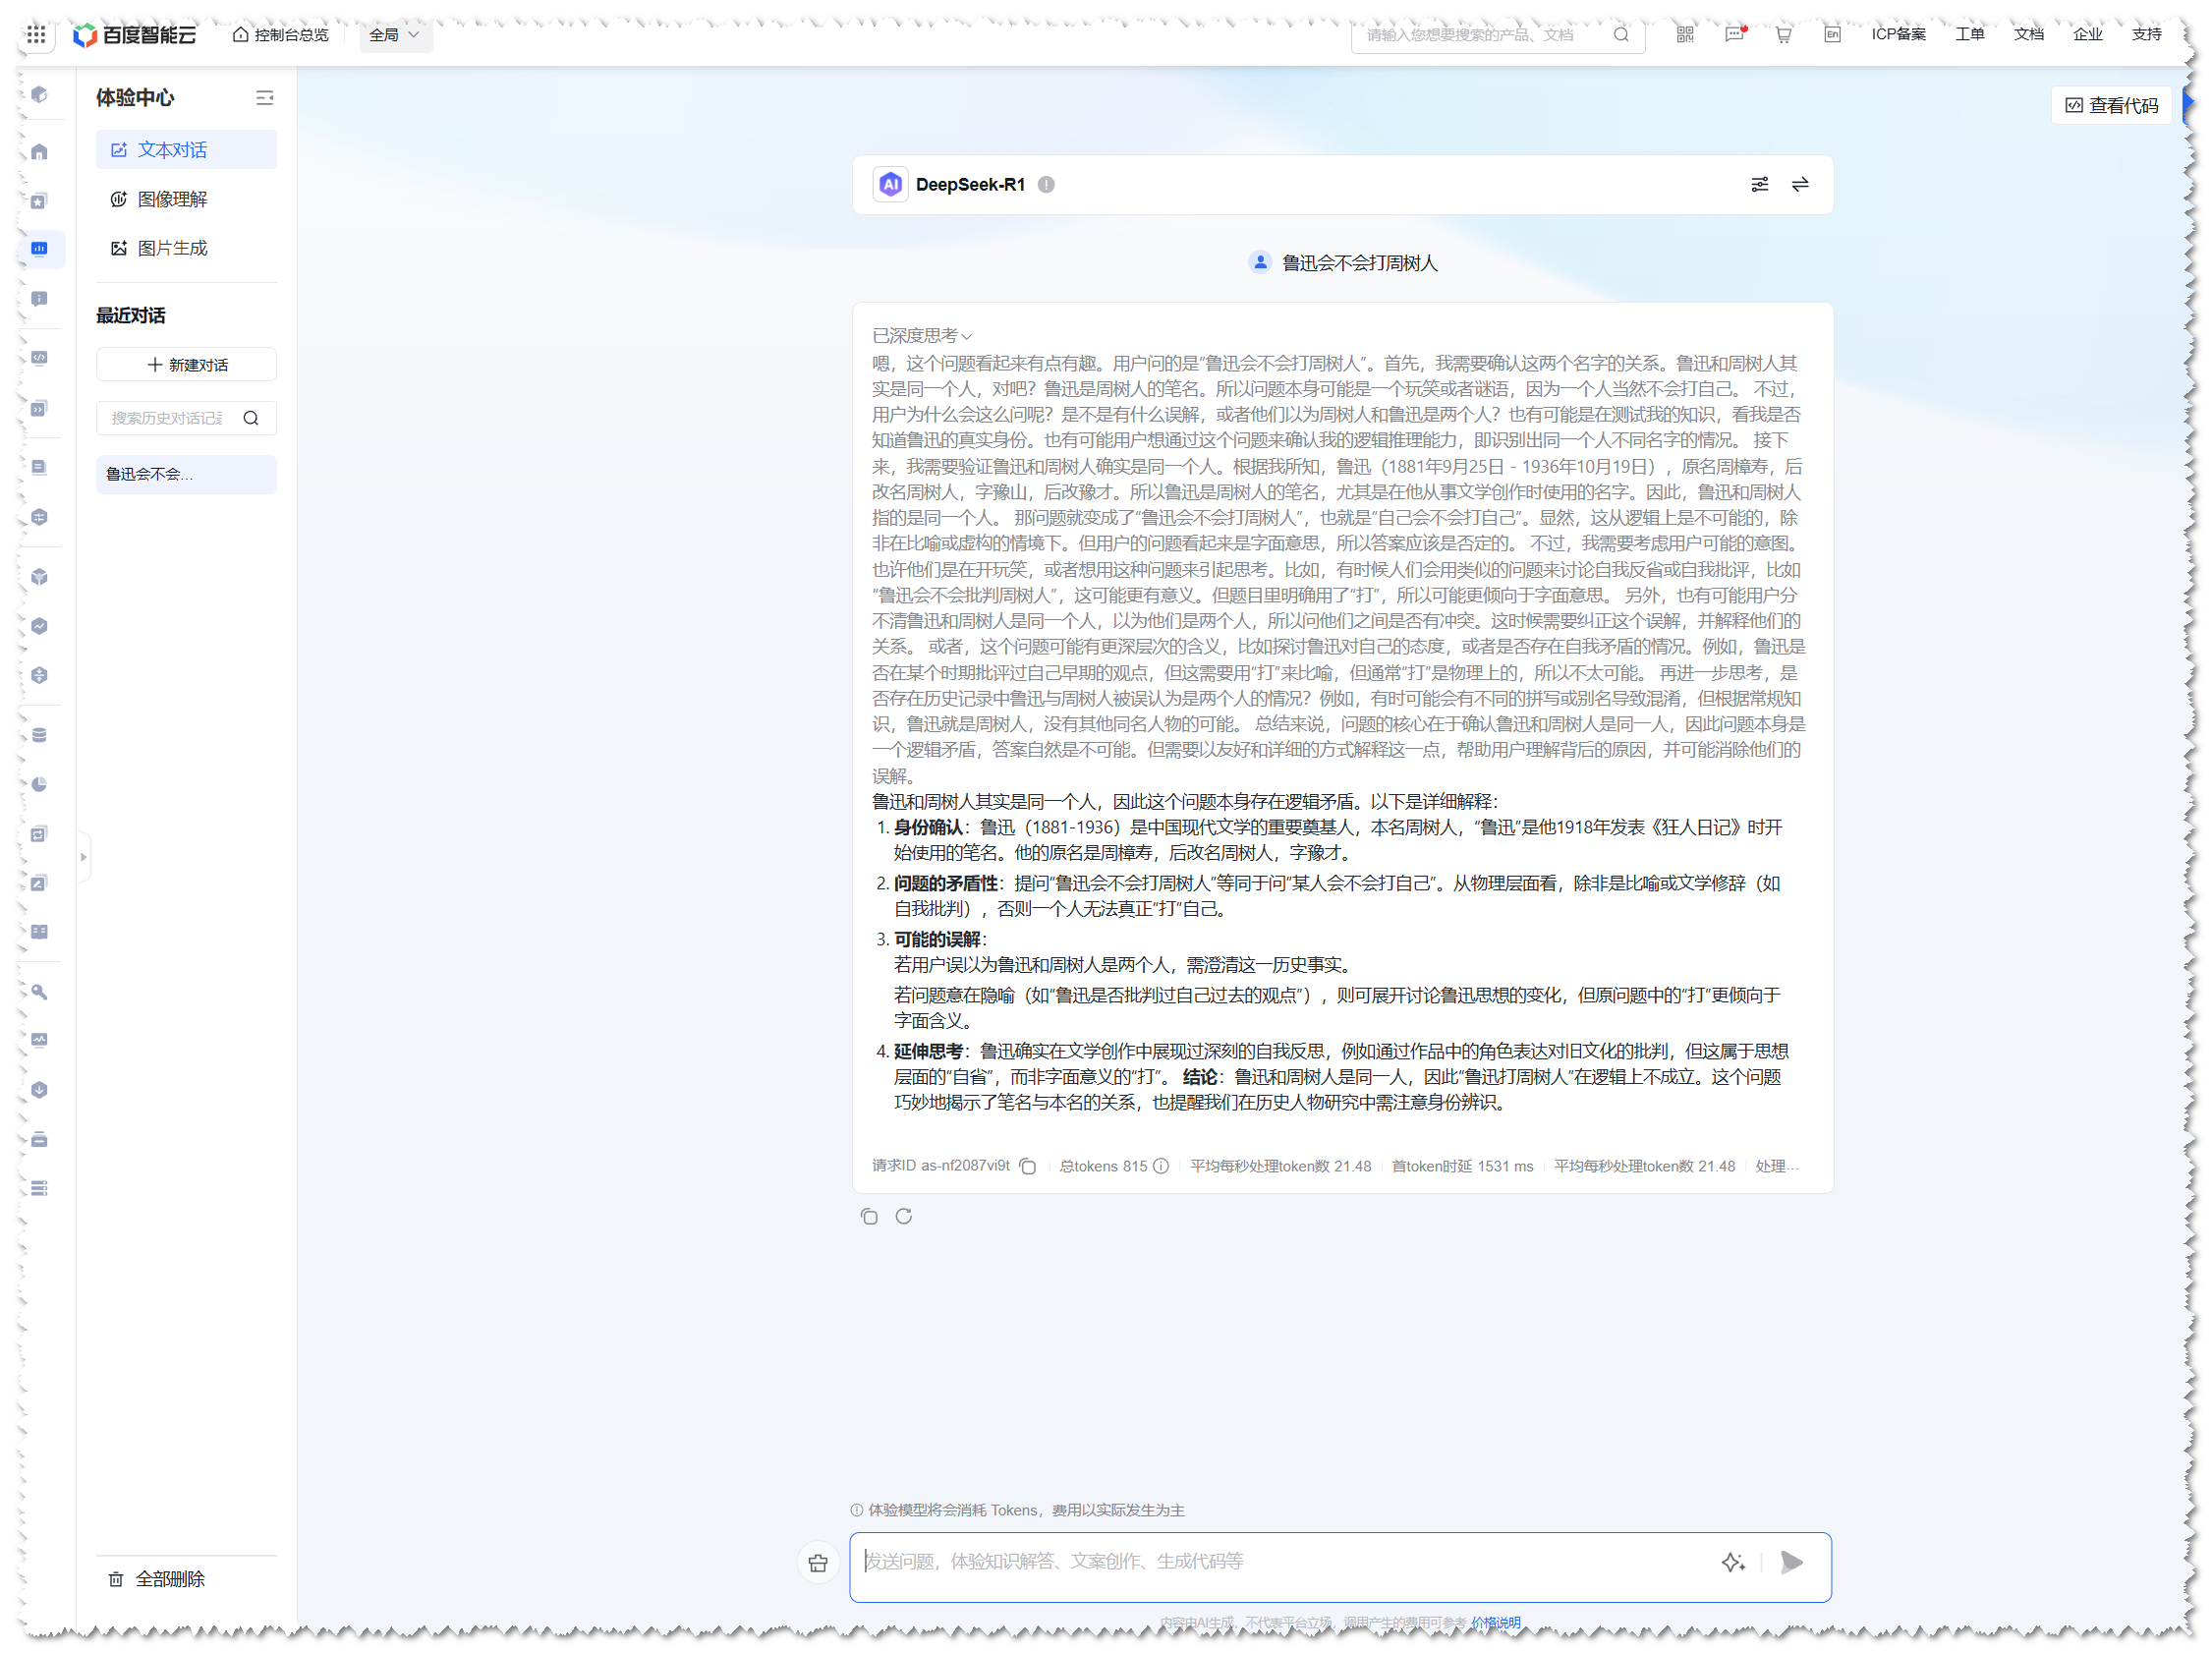
Task: Open the code monitor icon in left rail
Action: click(39, 357)
